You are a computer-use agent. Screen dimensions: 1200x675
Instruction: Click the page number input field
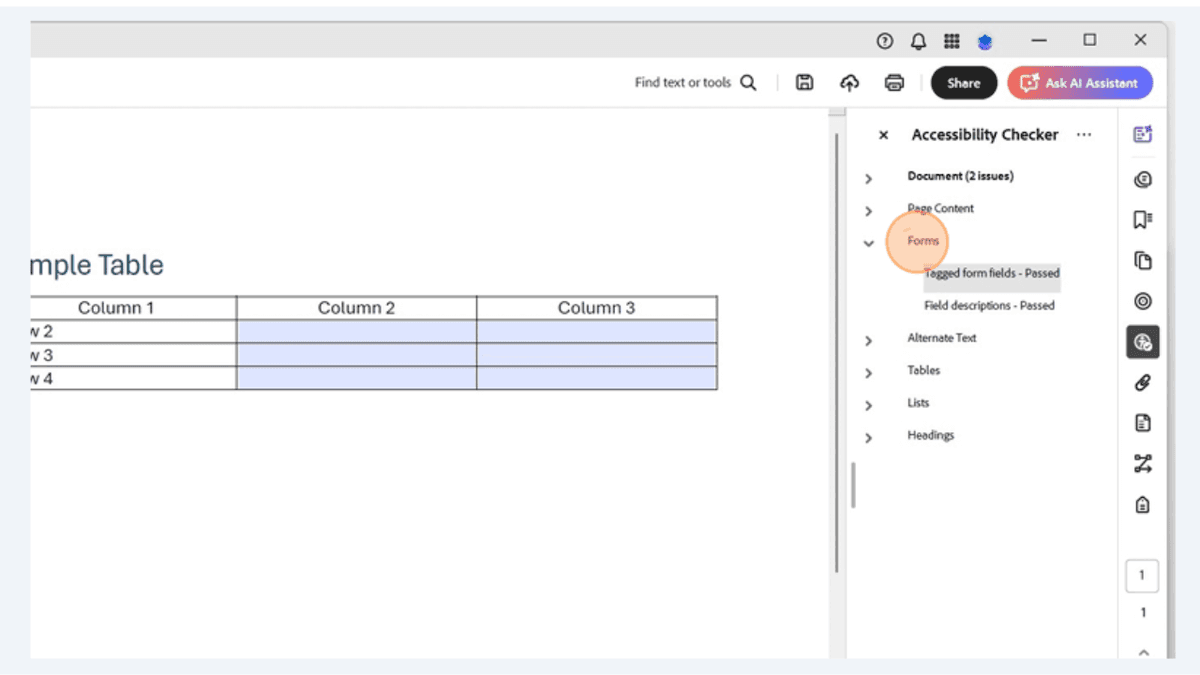(x=1142, y=575)
